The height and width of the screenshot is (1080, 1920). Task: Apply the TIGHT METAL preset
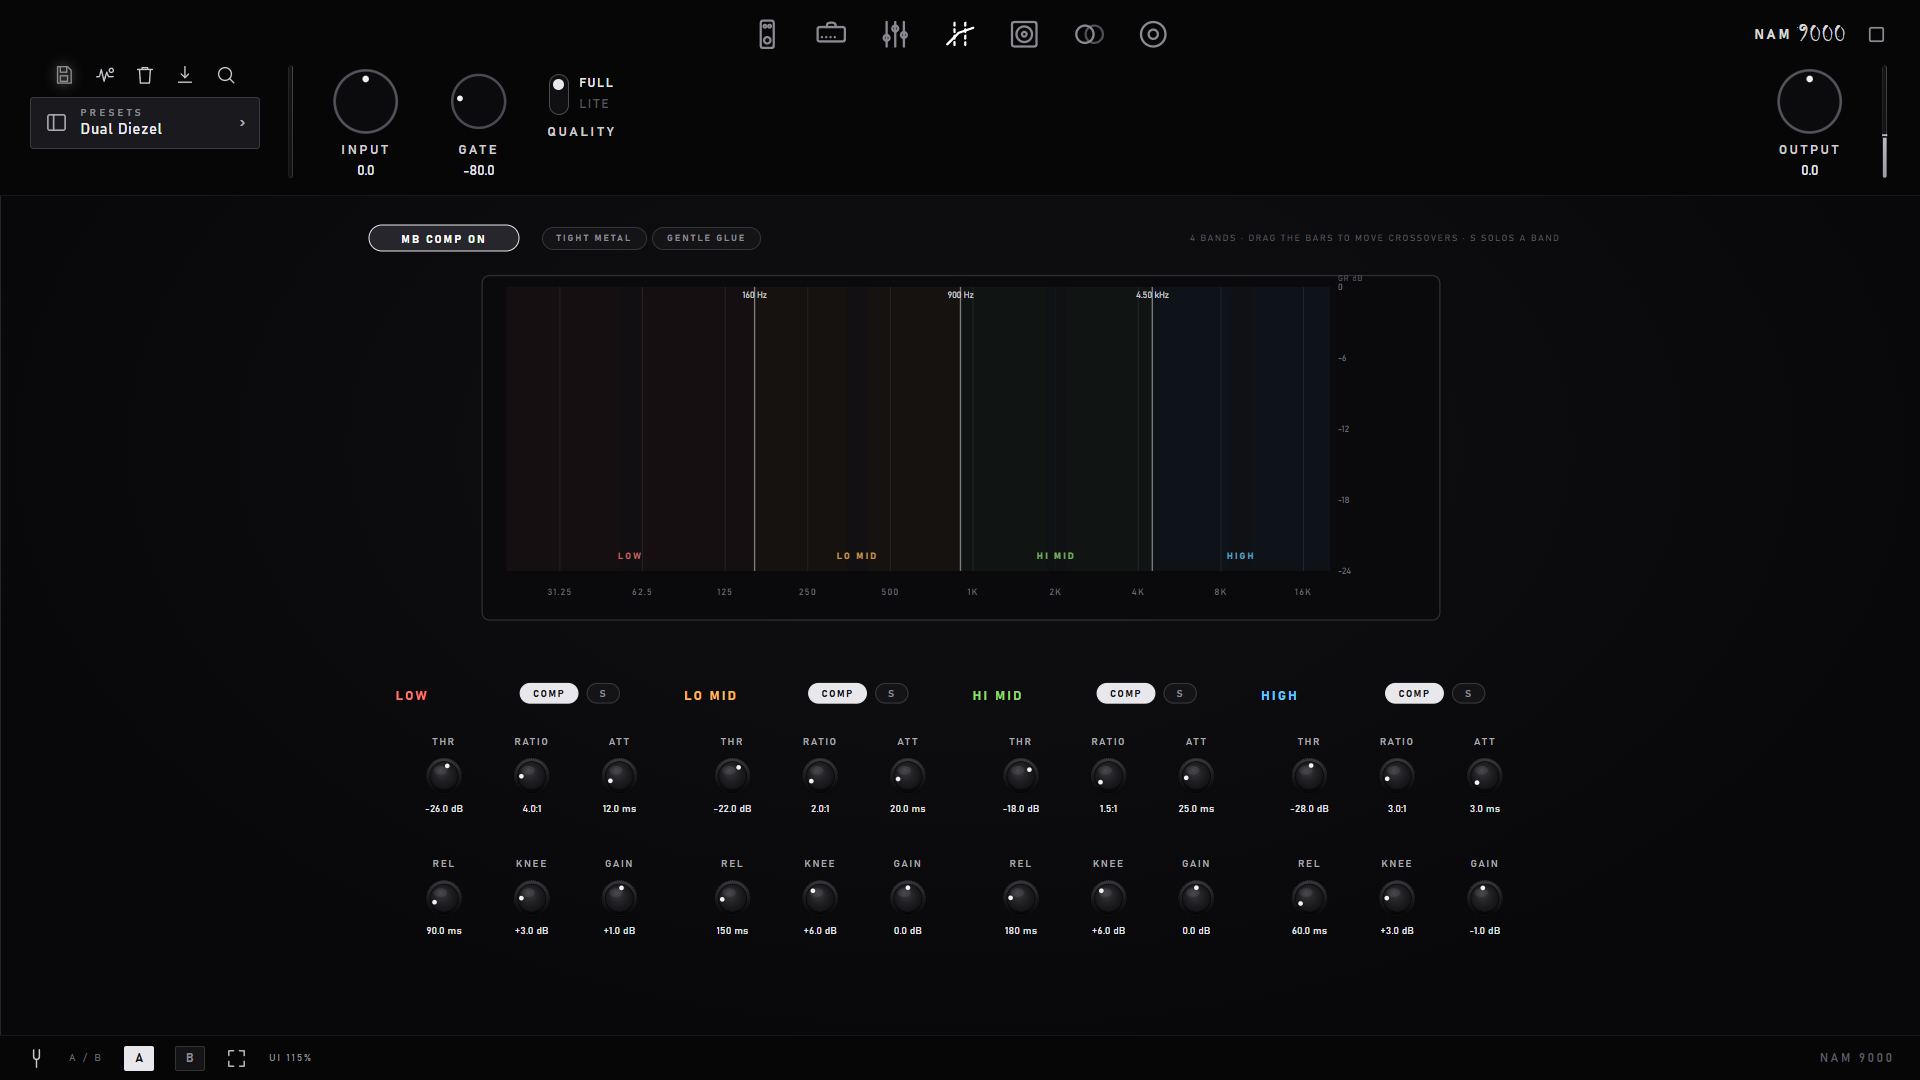click(x=594, y=239)
